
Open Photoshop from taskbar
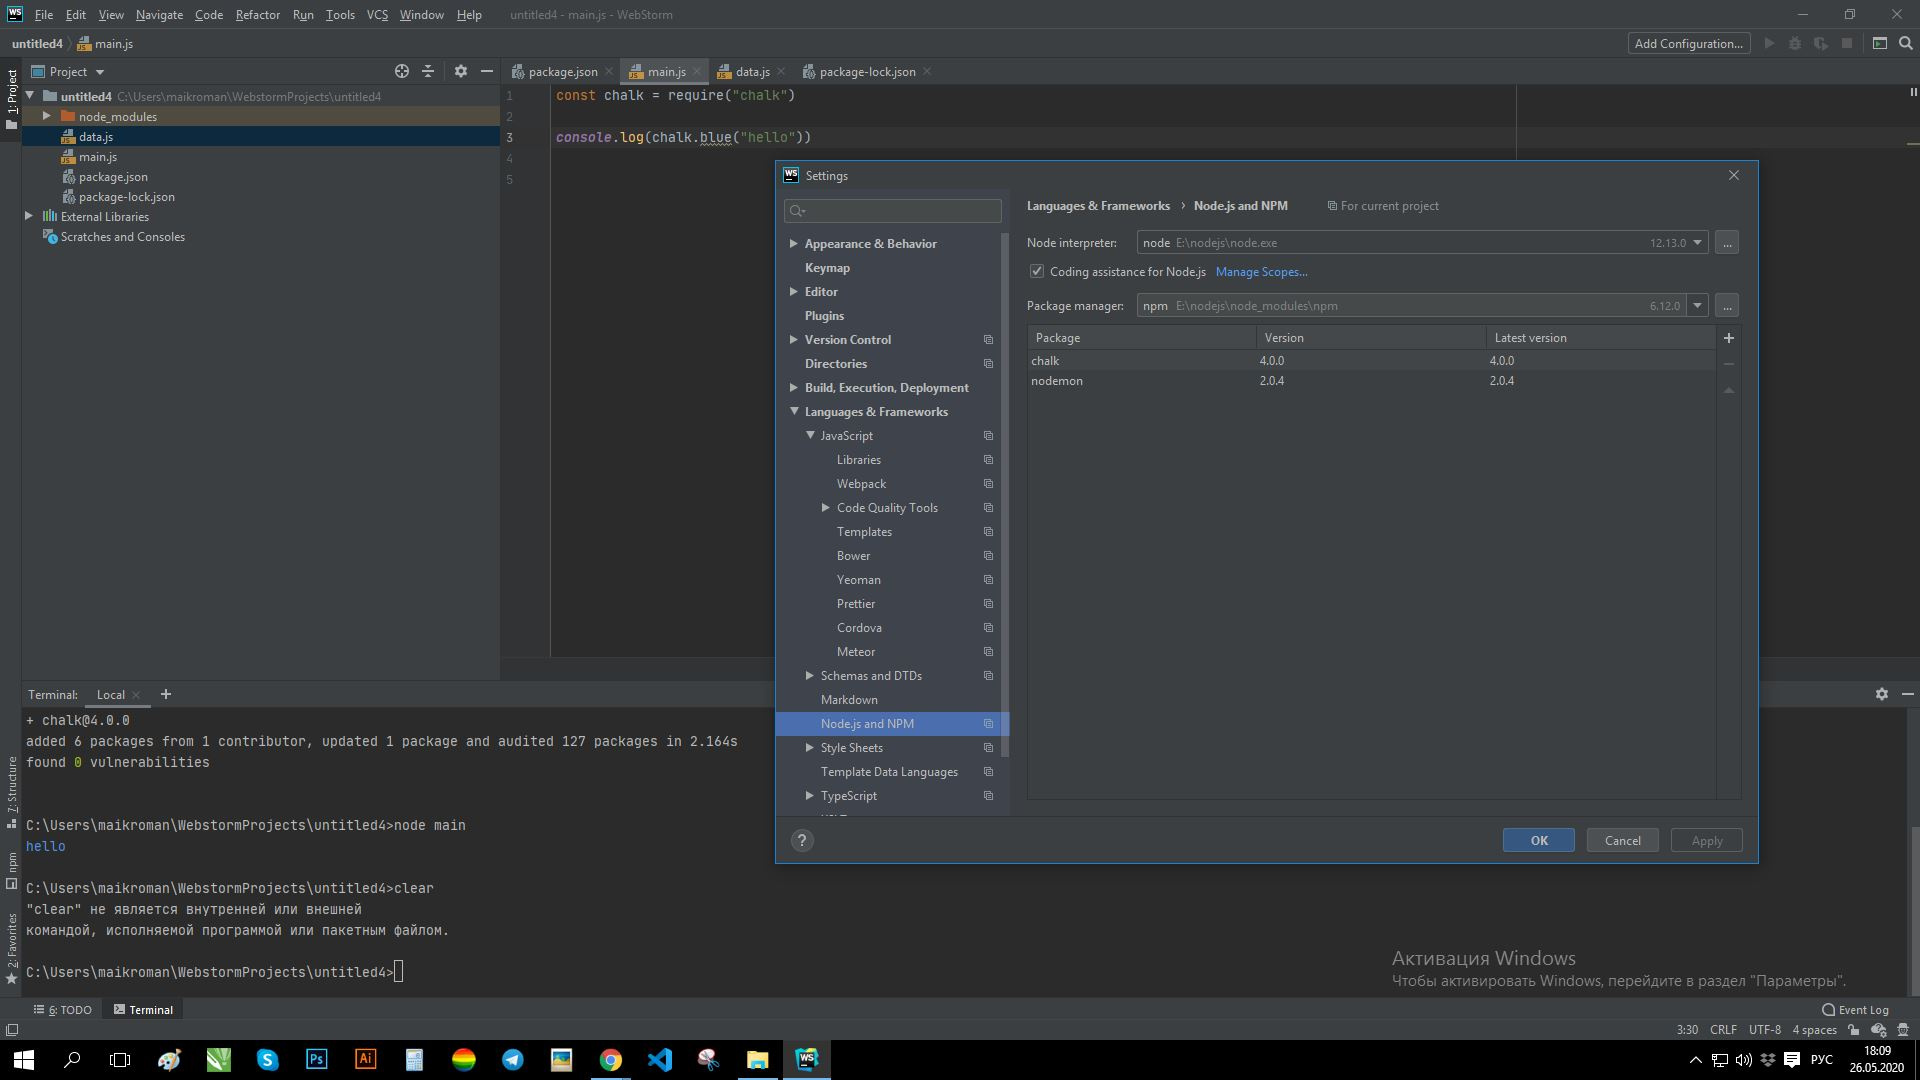coord(316,1059)
